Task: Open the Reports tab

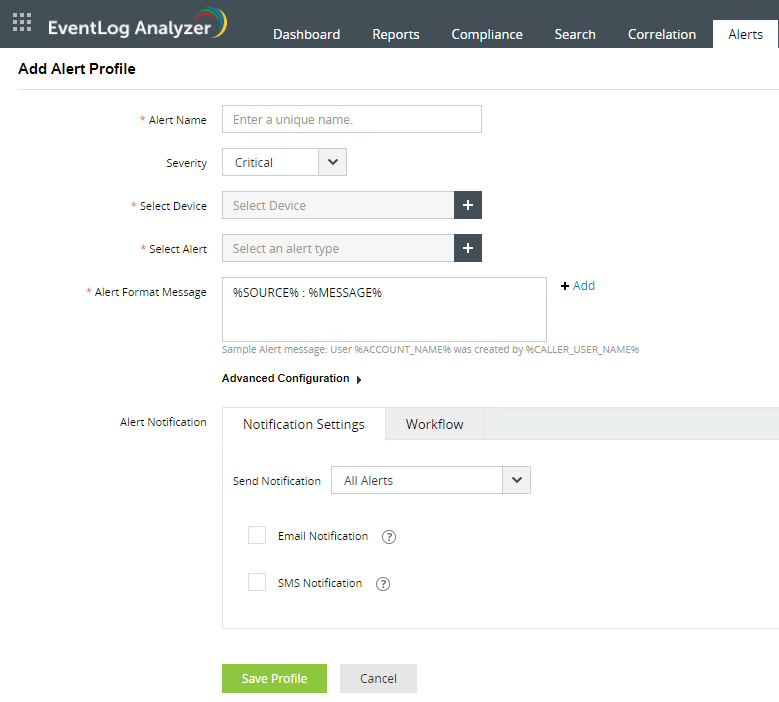Action: point(396,34)
